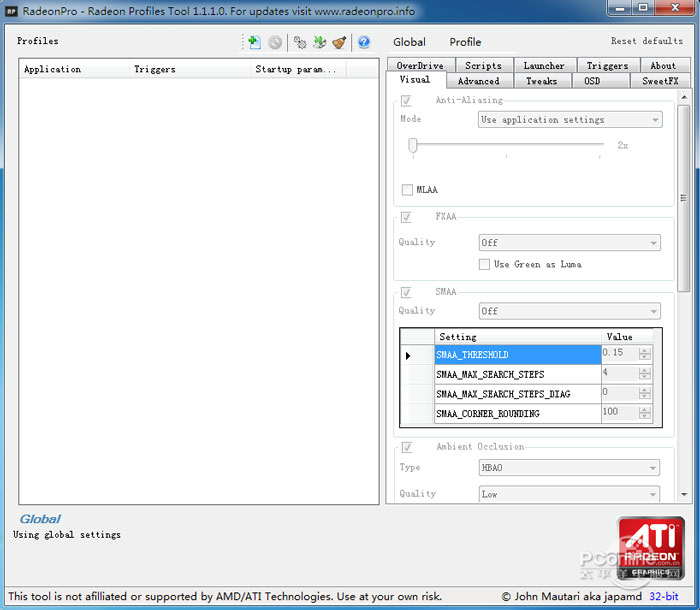Click the grayed-out remove profile icon
700x610 pixels.
point(275,42)
